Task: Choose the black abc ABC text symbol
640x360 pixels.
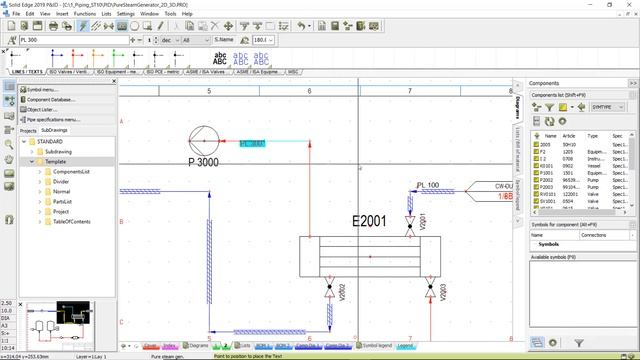Action: (220, 58)
